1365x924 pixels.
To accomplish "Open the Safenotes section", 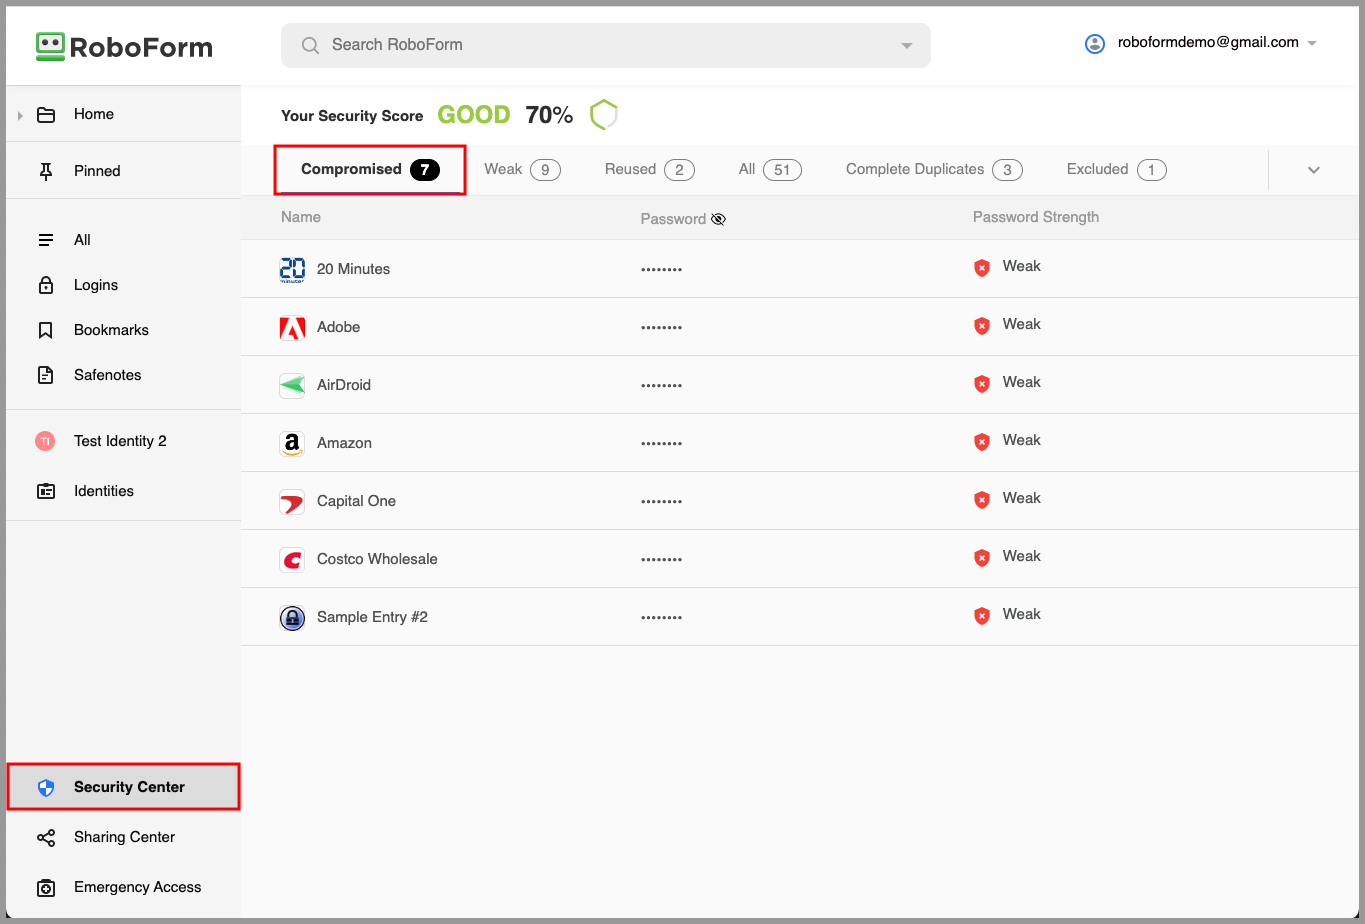I will point(107,375).
